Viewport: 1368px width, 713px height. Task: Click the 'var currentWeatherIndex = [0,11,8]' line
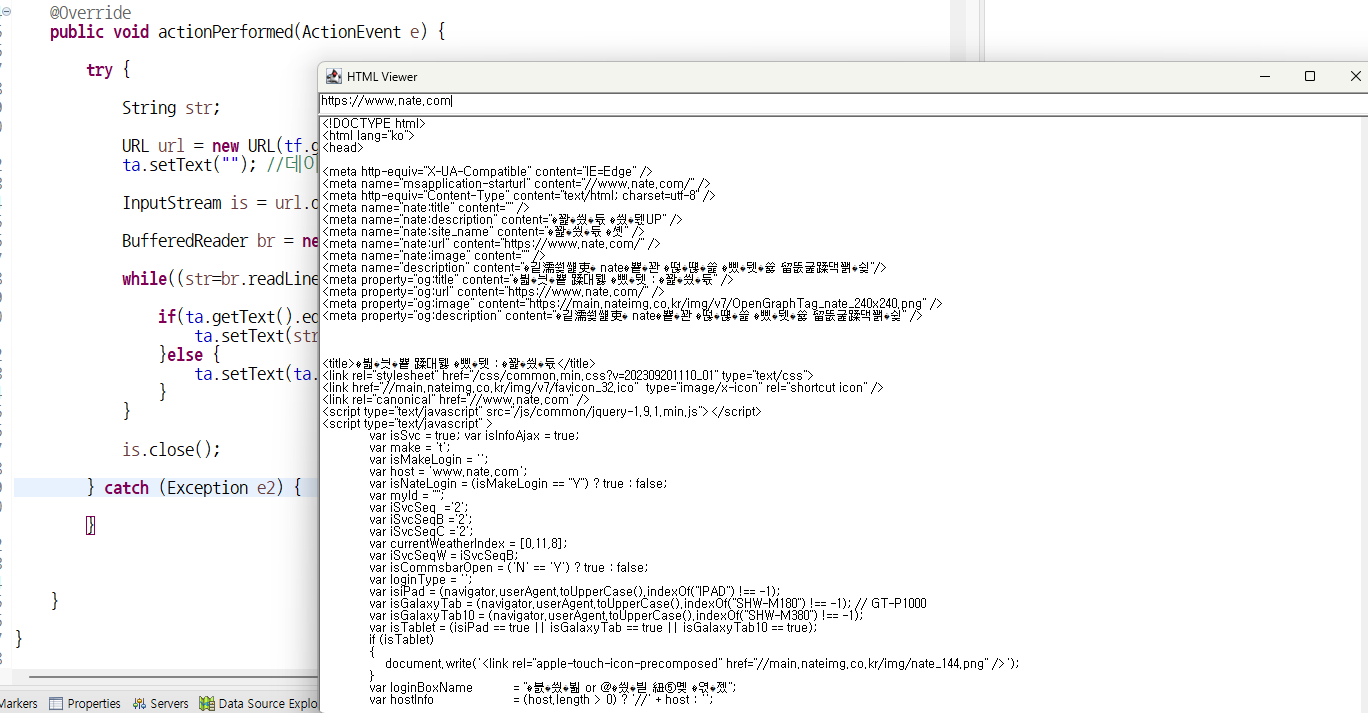pos(469,543)
